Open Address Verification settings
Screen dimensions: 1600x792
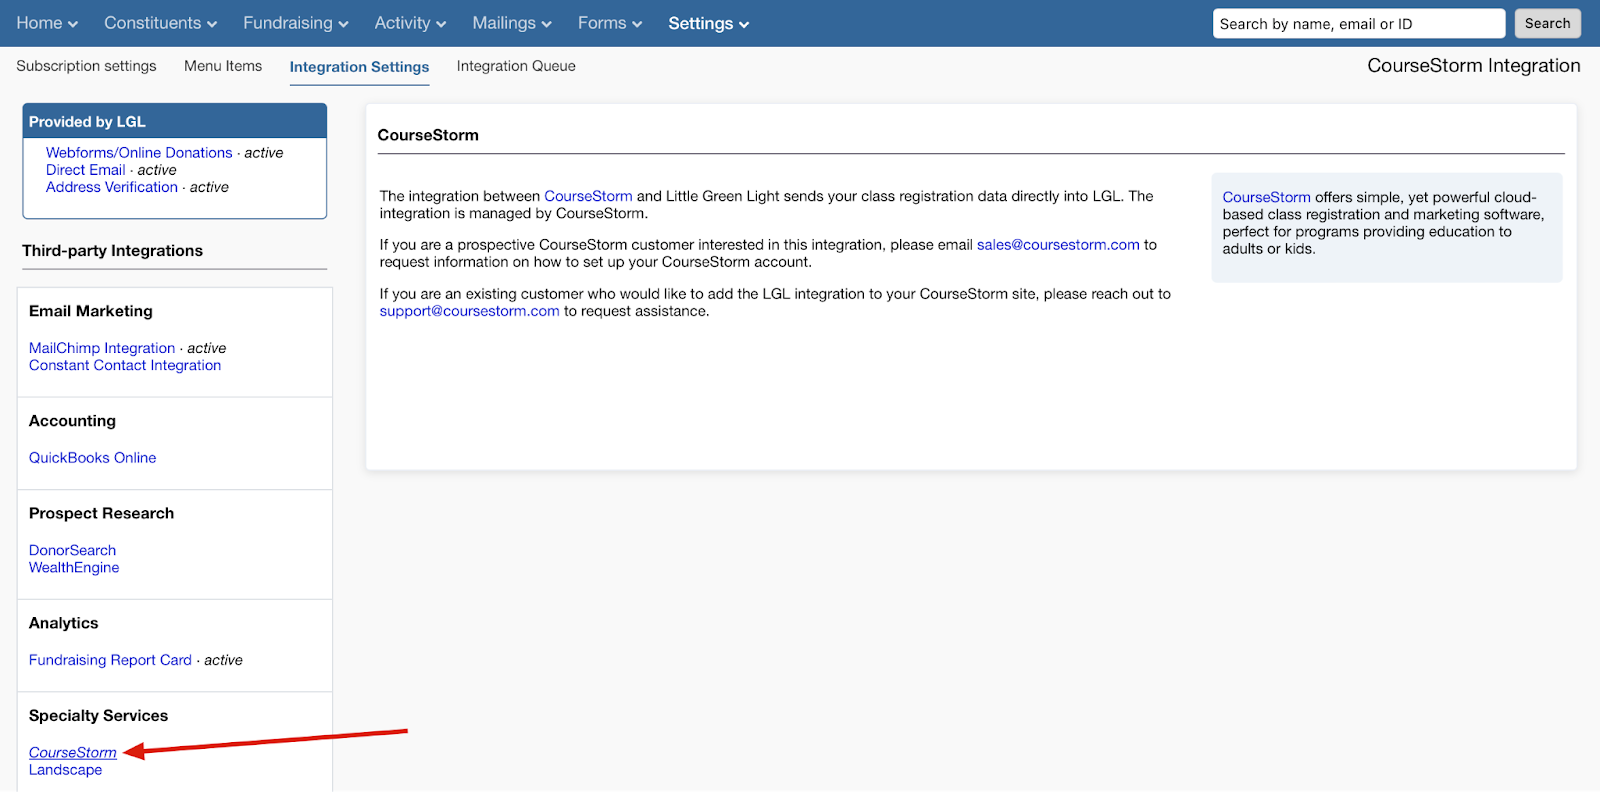(x=112, y=187)
